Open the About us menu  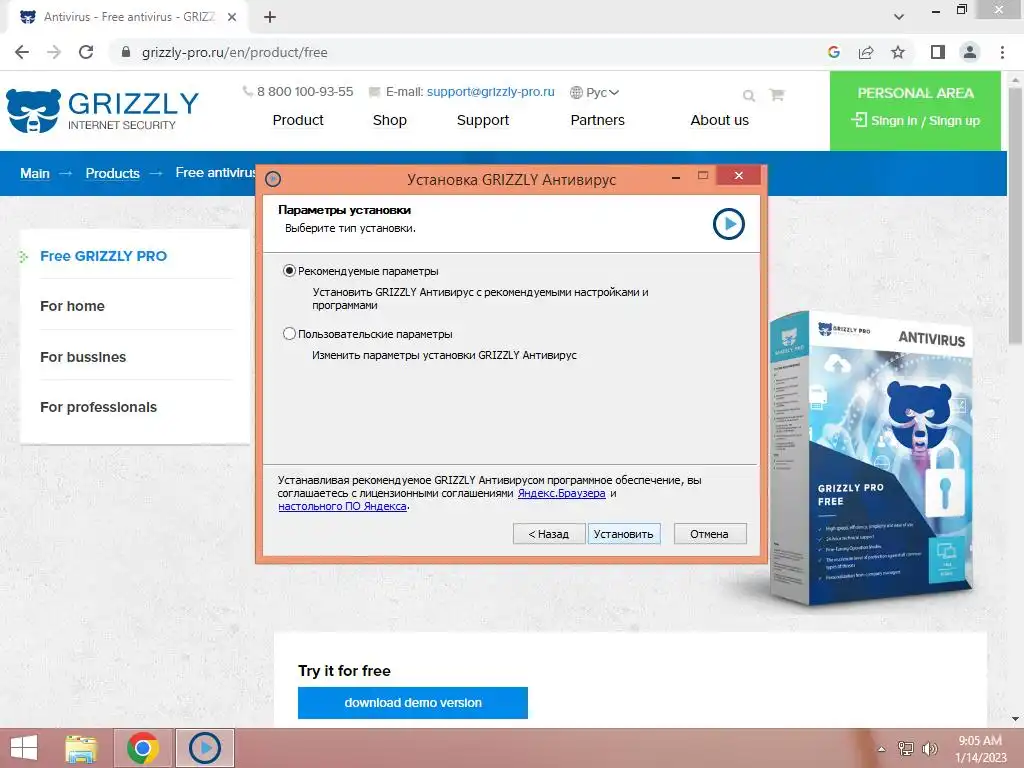(x=720, y=120)
